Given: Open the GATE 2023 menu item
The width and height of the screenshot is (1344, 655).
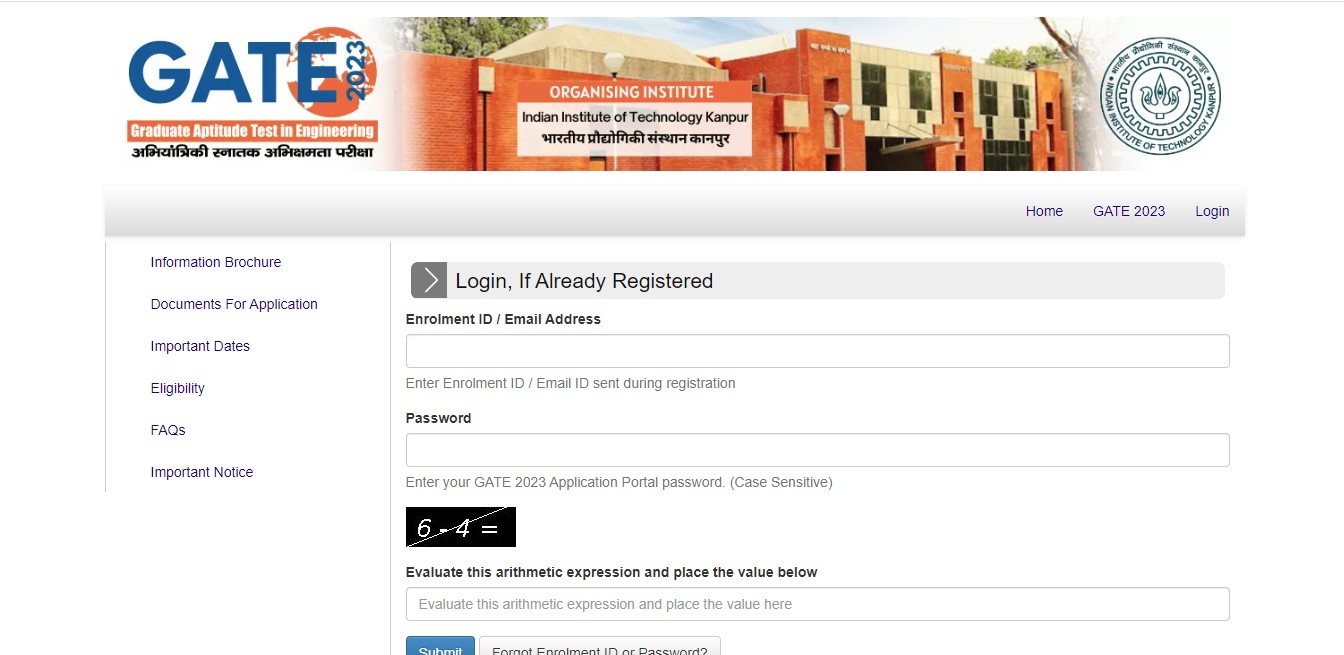Looking at the screenshot, I should [x=1129, y=211].
